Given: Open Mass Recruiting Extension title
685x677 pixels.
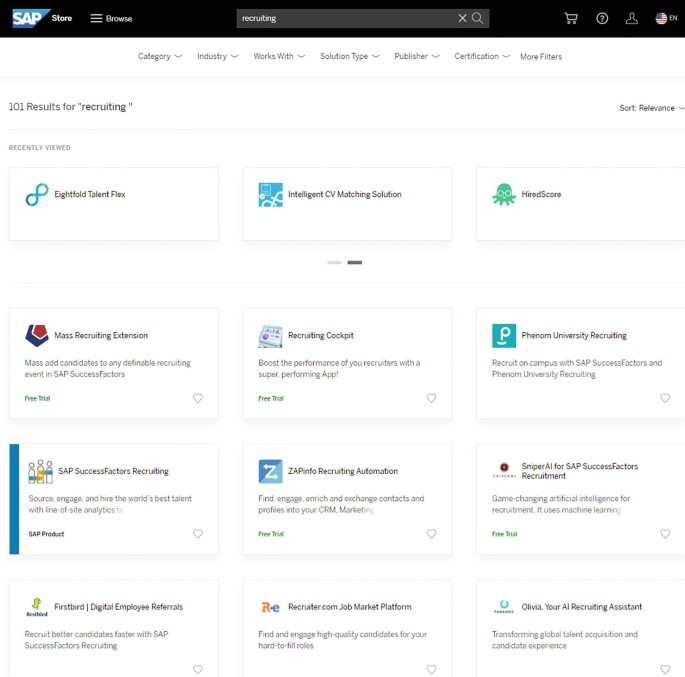Looking at the screenshot, I should (101, 335).
